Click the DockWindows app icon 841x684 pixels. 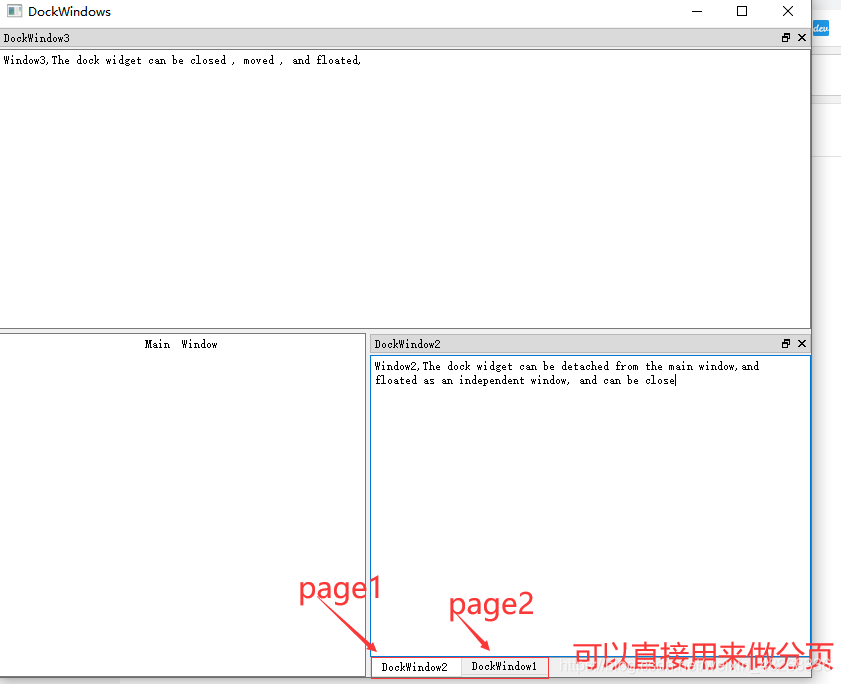(14, 11)
